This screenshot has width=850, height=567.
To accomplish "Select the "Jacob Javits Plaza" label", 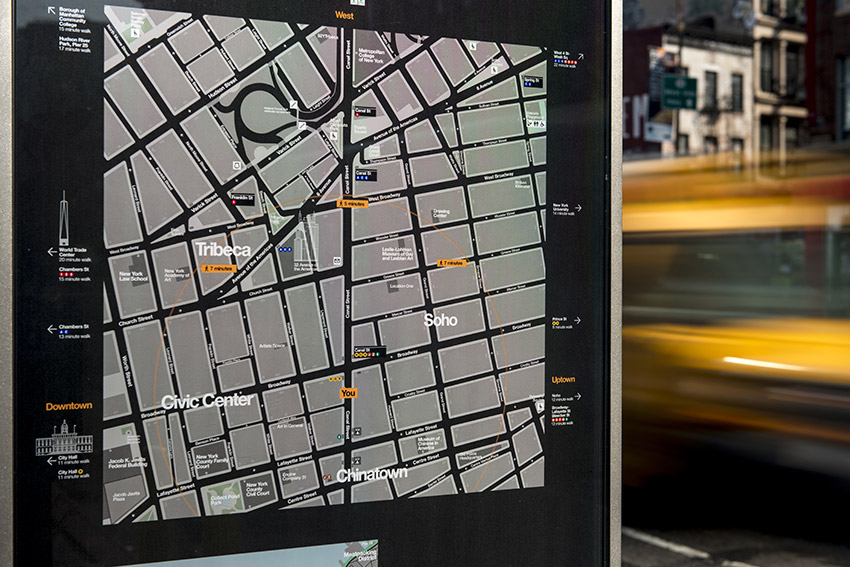I will 126,496.
